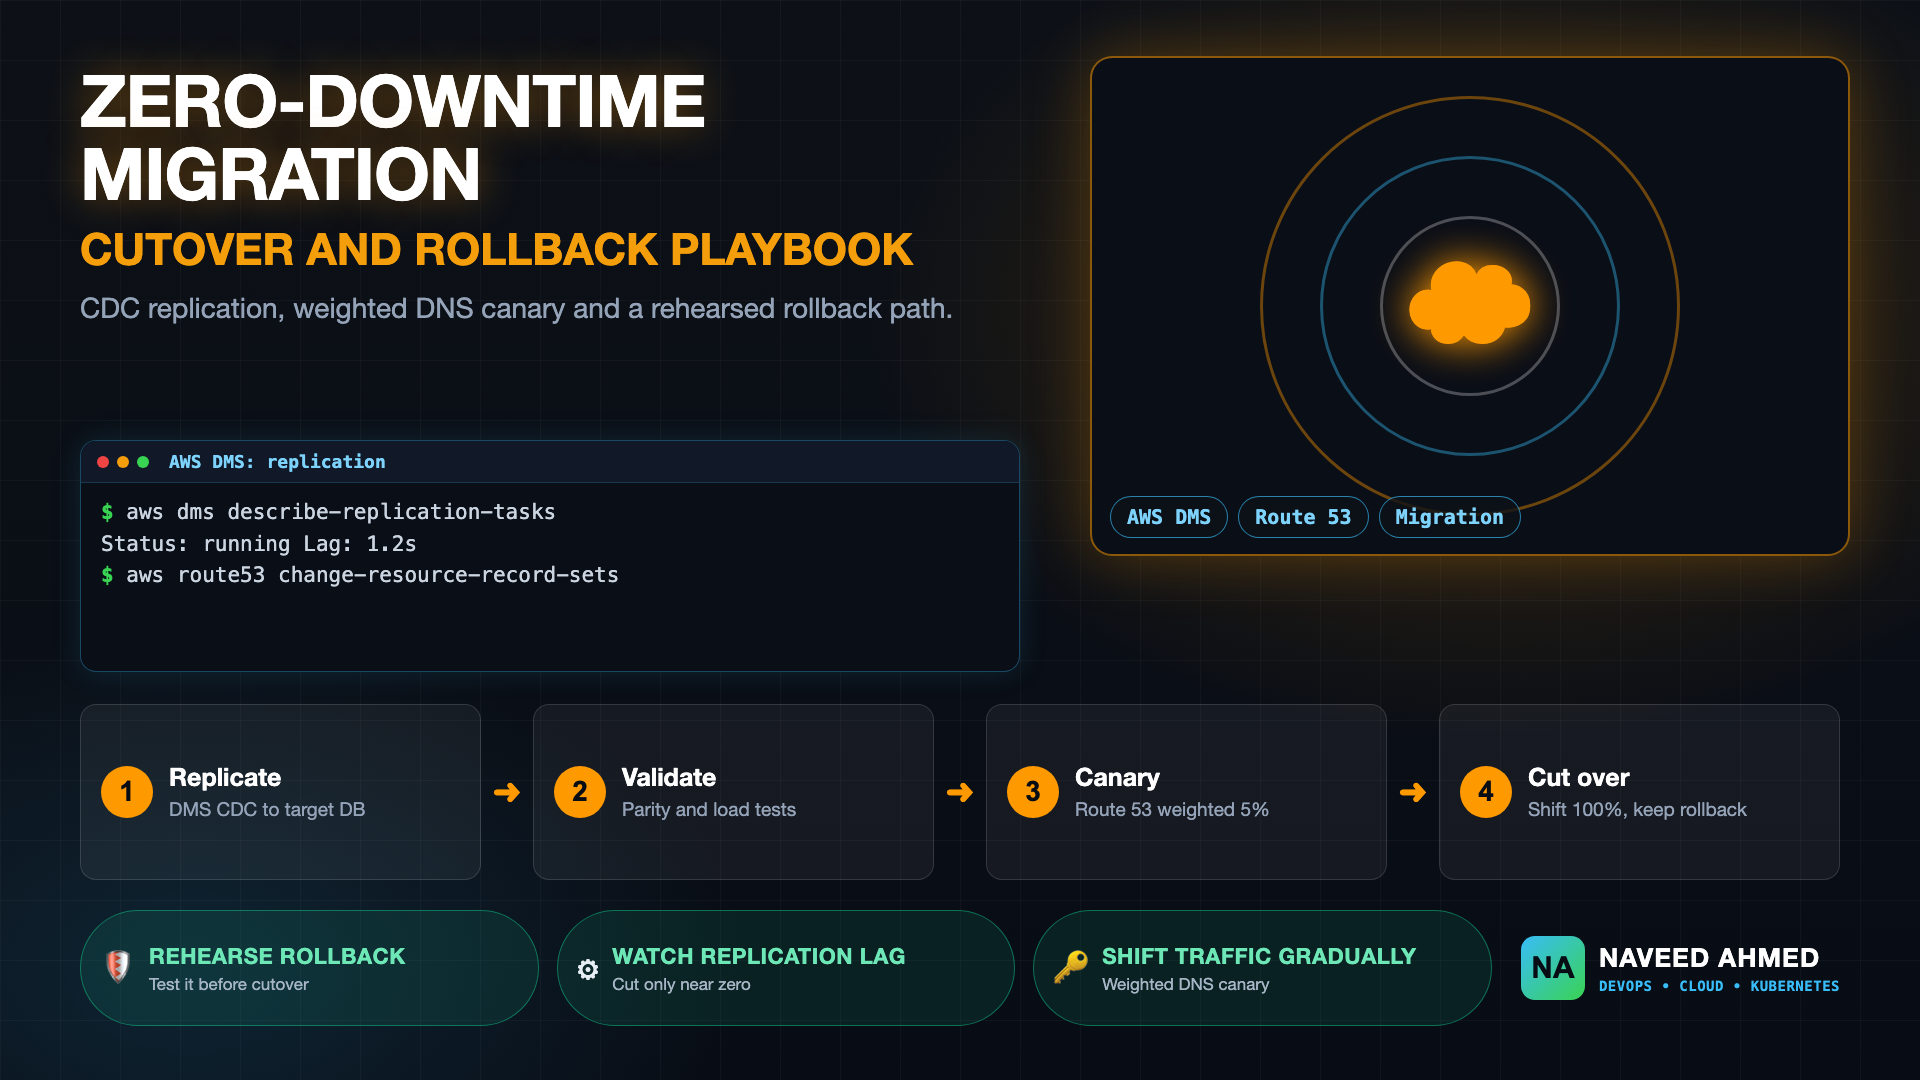Click the step 4 number circle

point(1486,792)
